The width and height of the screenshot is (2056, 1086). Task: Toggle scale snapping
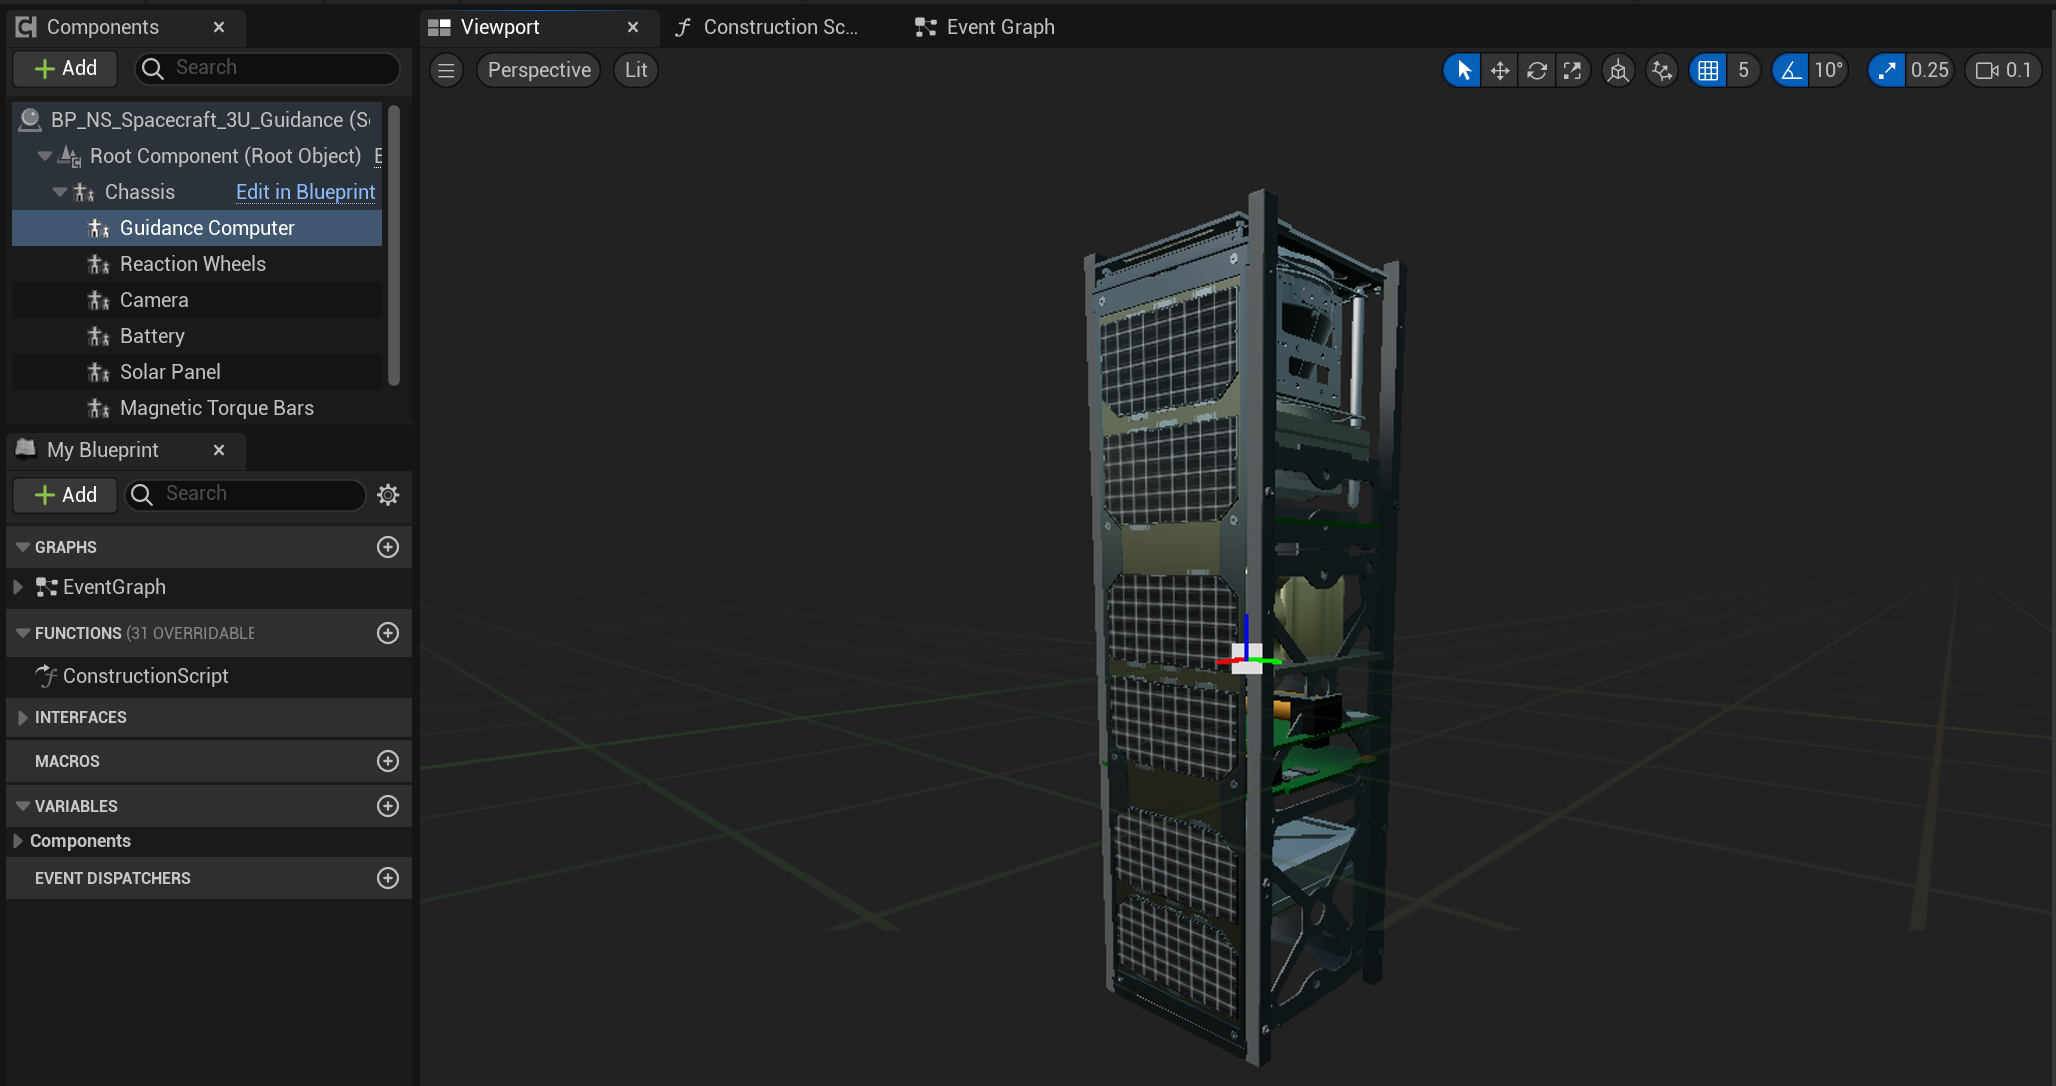pyautogui.click(x=1886, y=70)
